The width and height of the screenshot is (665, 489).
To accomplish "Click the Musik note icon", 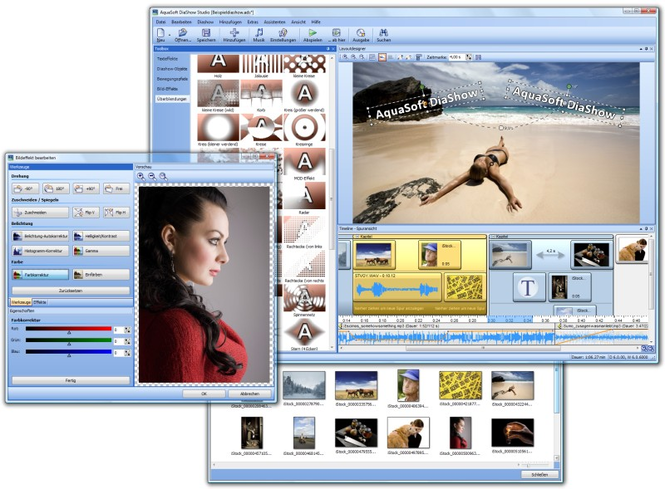I will 259,33.
